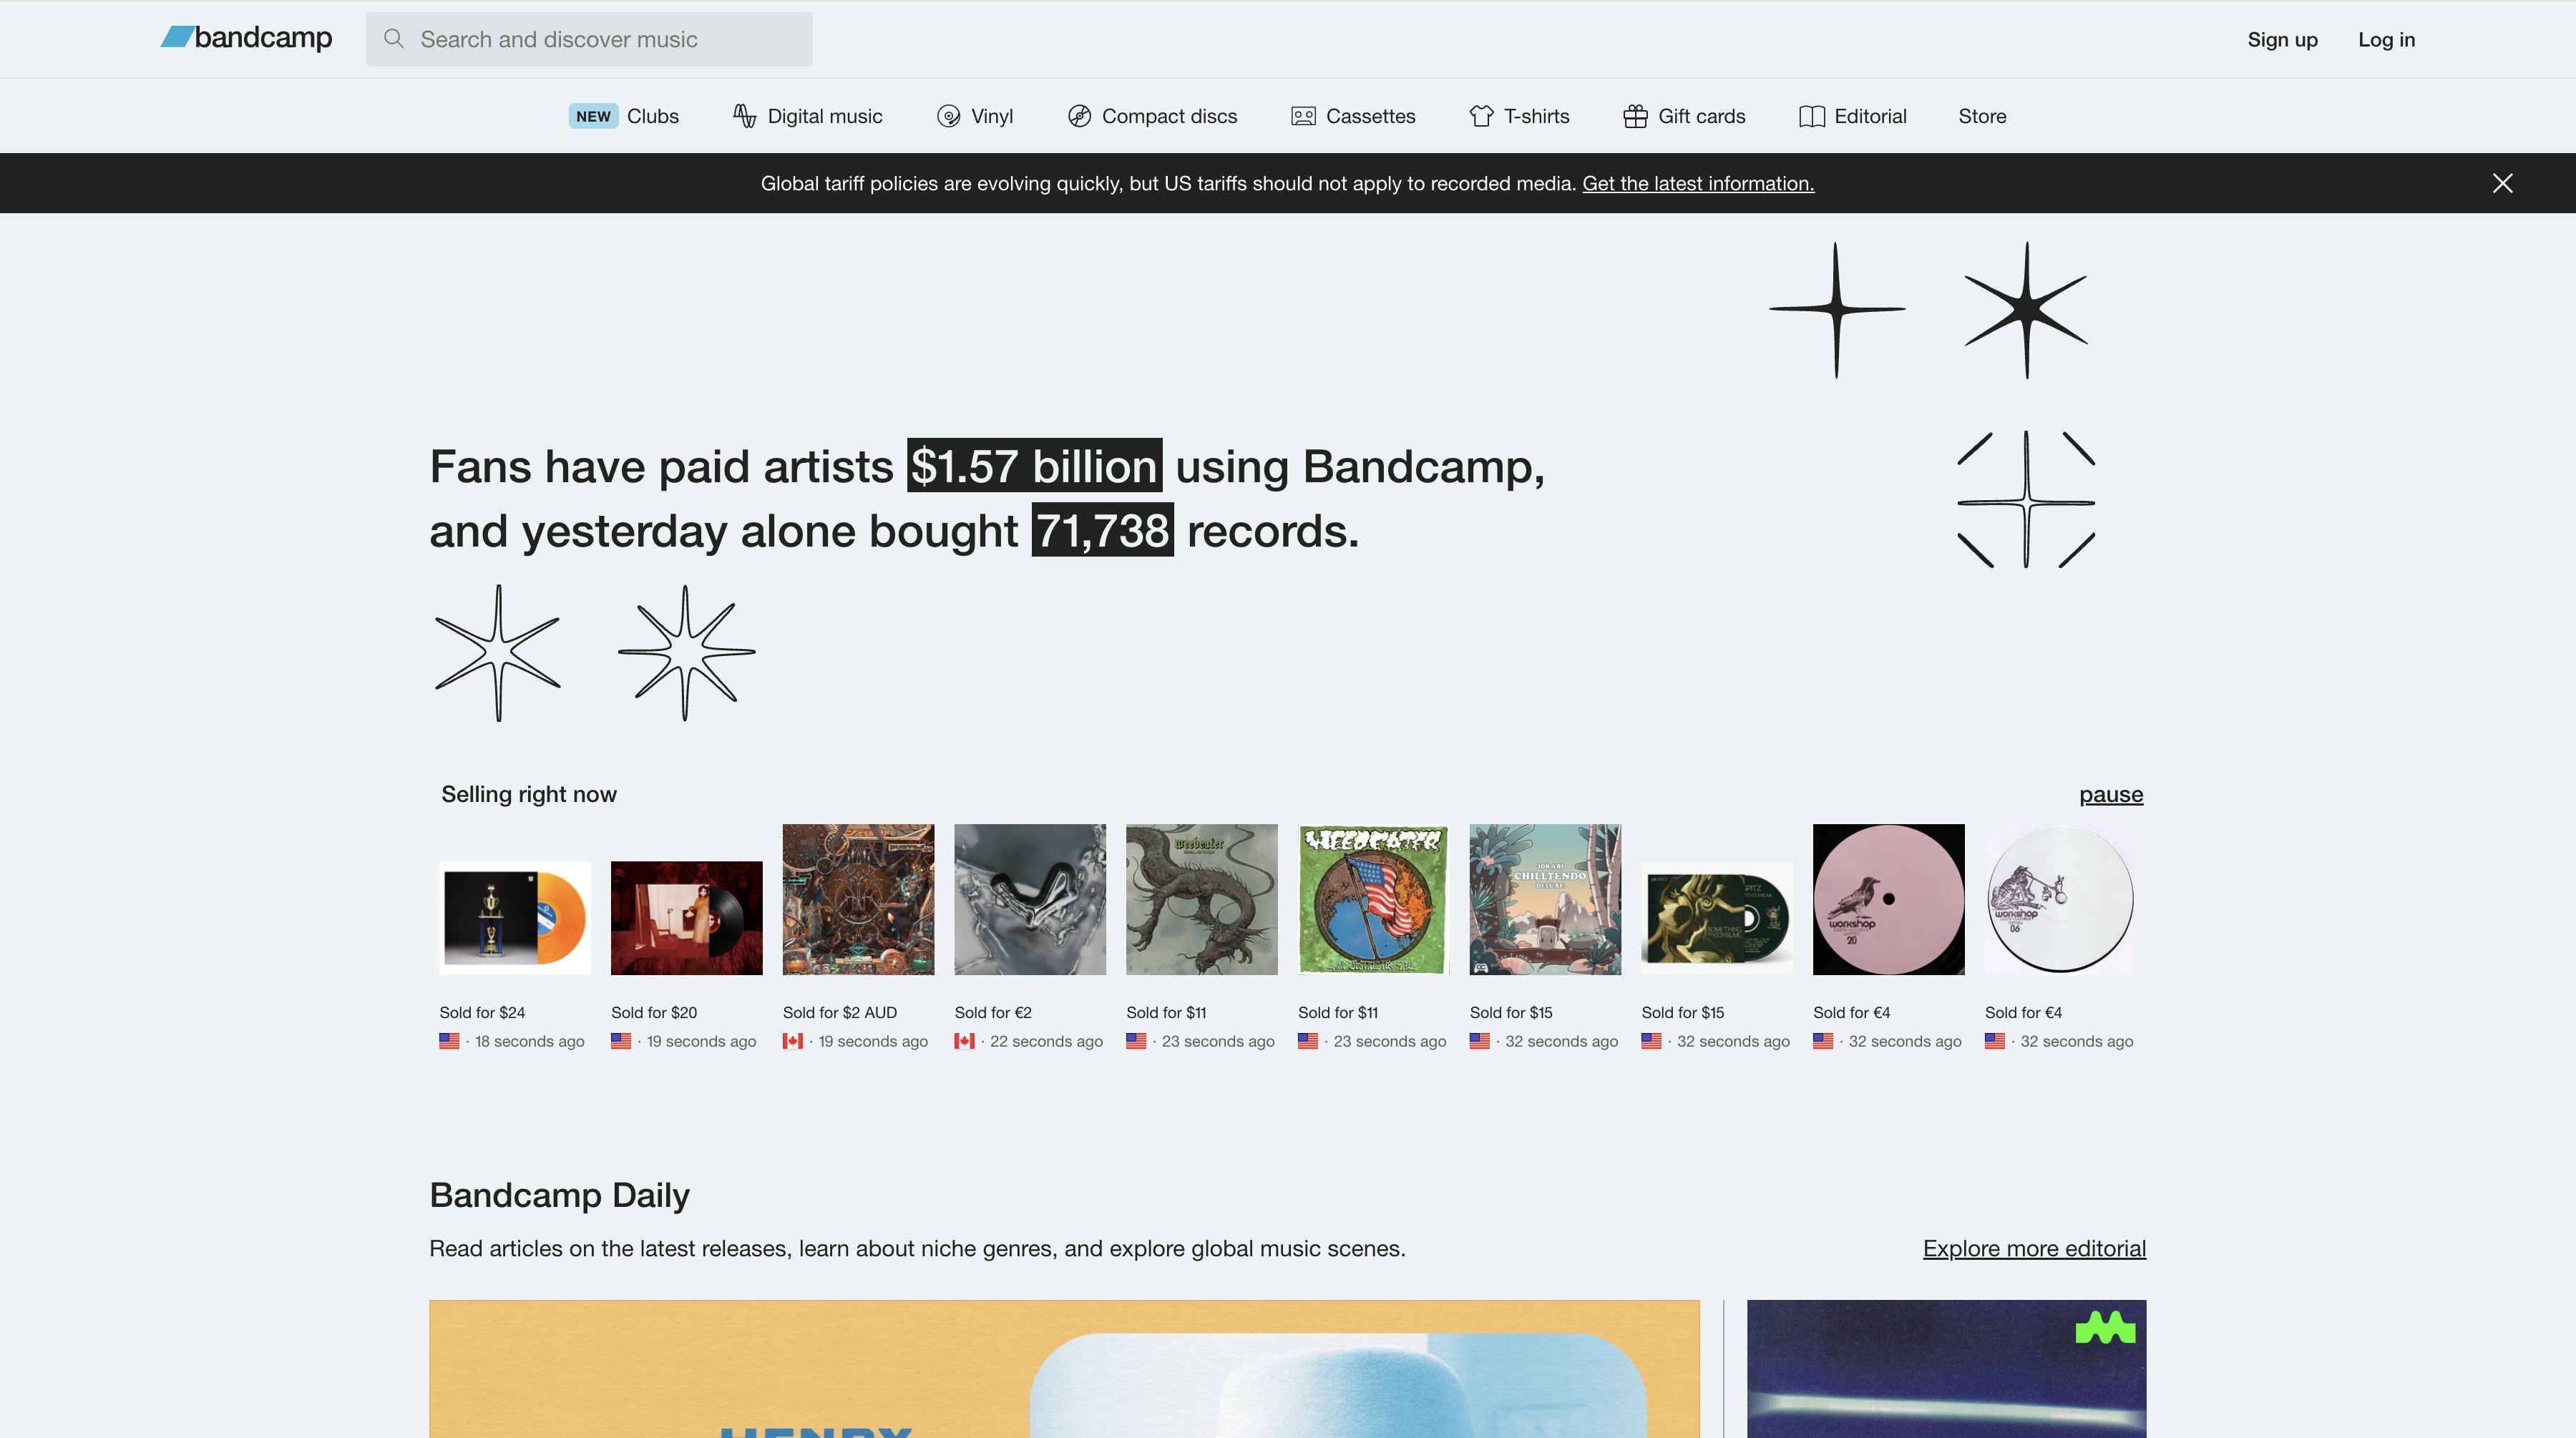
Task: Open the orange vinyl album sold for $24
Action: point(515,917)
